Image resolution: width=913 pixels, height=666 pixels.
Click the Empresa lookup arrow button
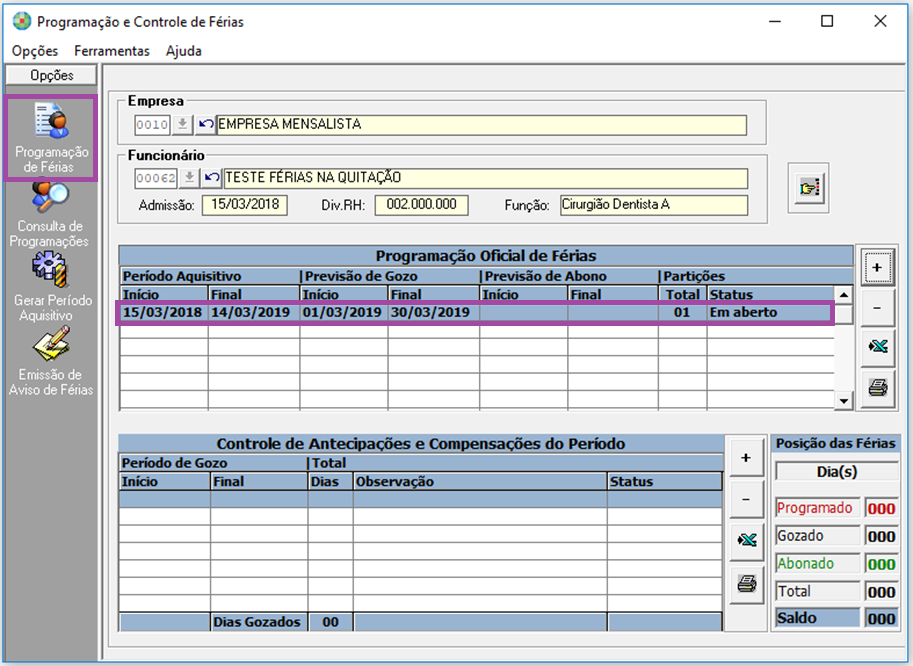coord(182,125)
